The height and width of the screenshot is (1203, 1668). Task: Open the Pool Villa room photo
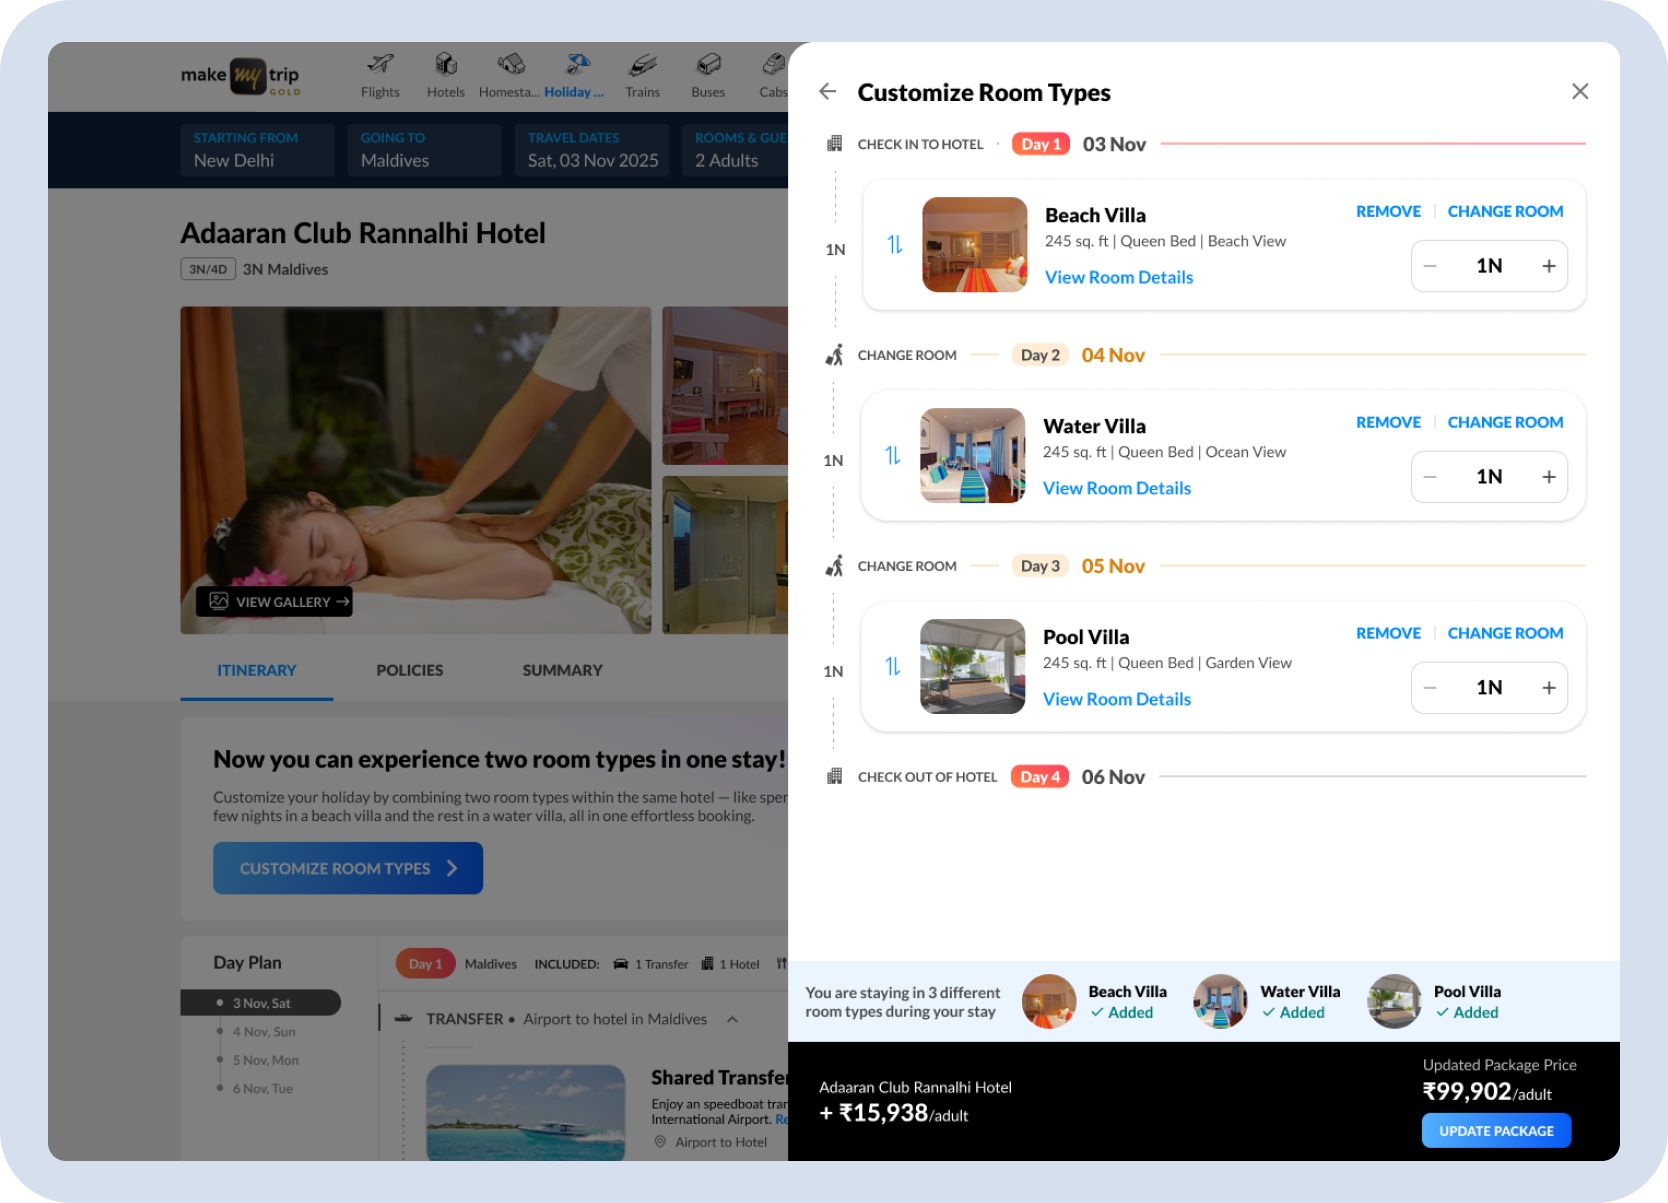point(973,667)
